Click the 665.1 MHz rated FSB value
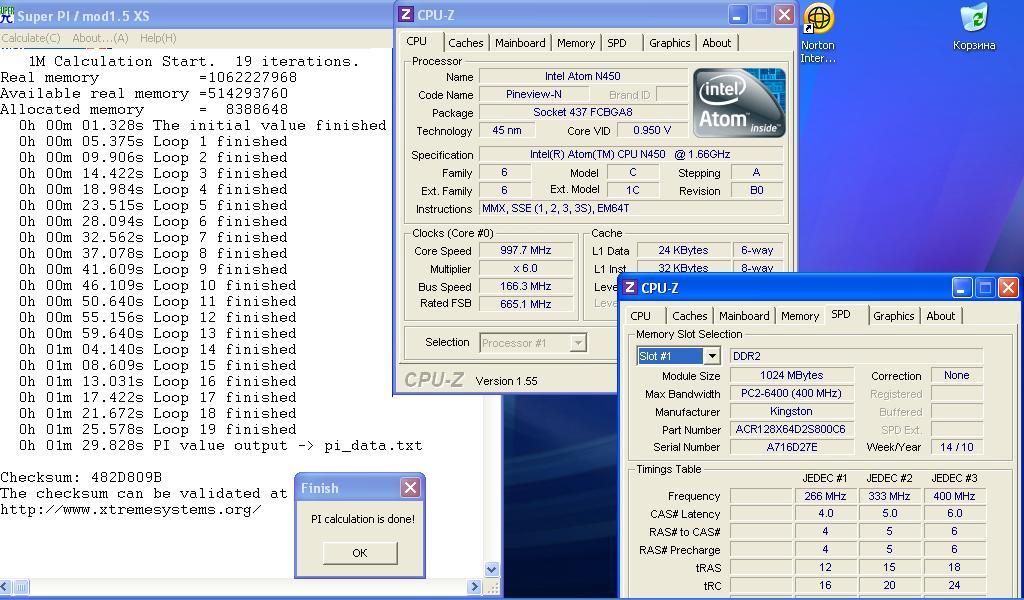 coord(526,304)
